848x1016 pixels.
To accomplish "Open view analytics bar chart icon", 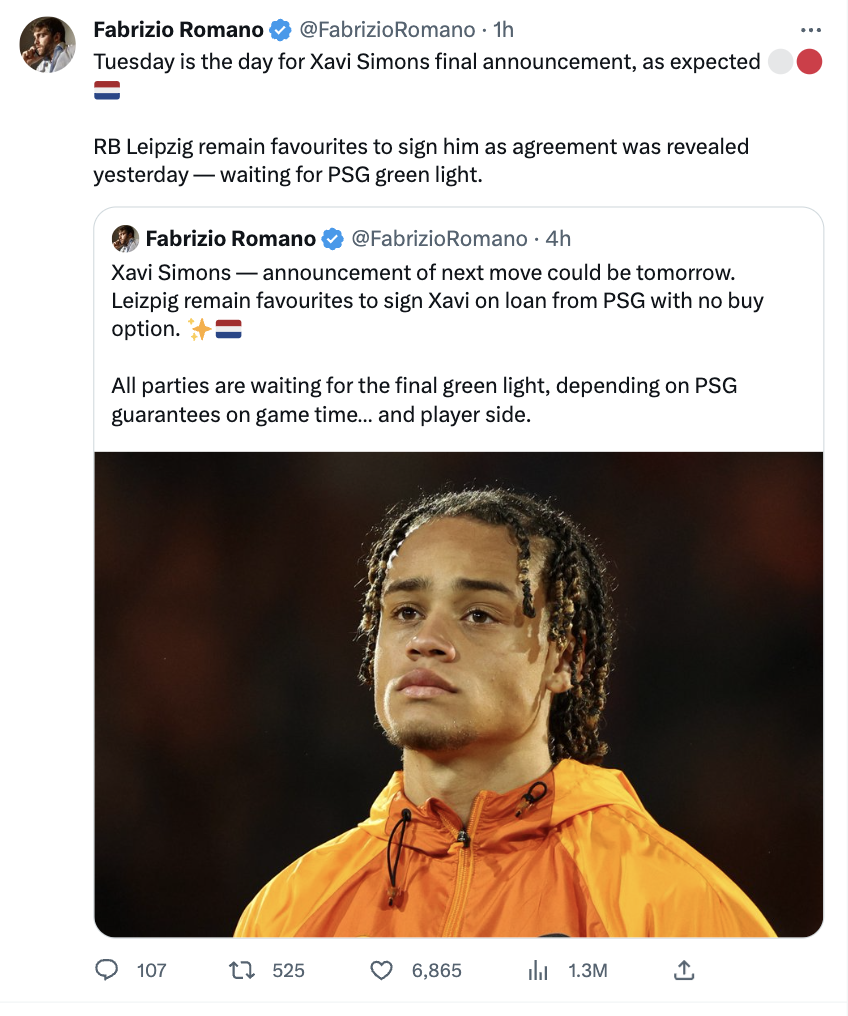I will 539,970.
